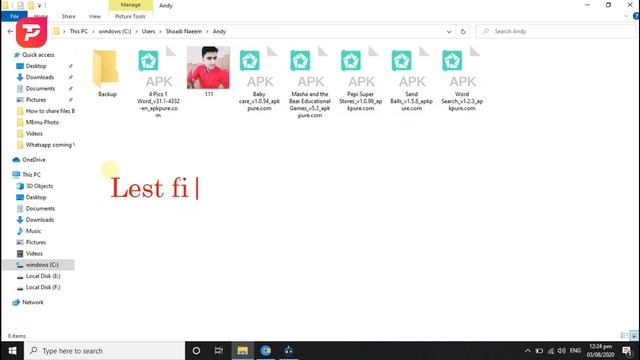Open Documents under This PC
The image size is (640, 360).
40,209
